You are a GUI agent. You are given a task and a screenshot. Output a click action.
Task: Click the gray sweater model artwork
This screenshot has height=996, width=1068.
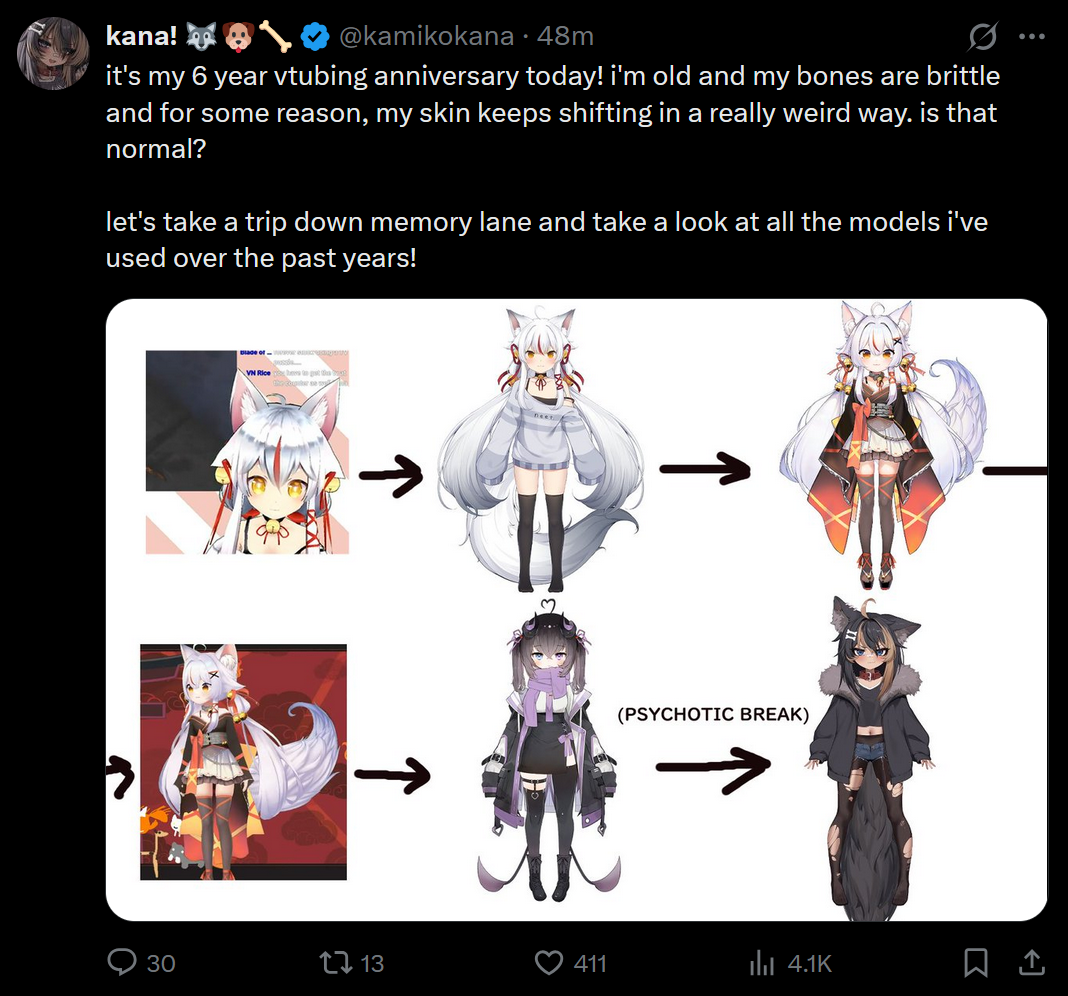pos(539,450)
